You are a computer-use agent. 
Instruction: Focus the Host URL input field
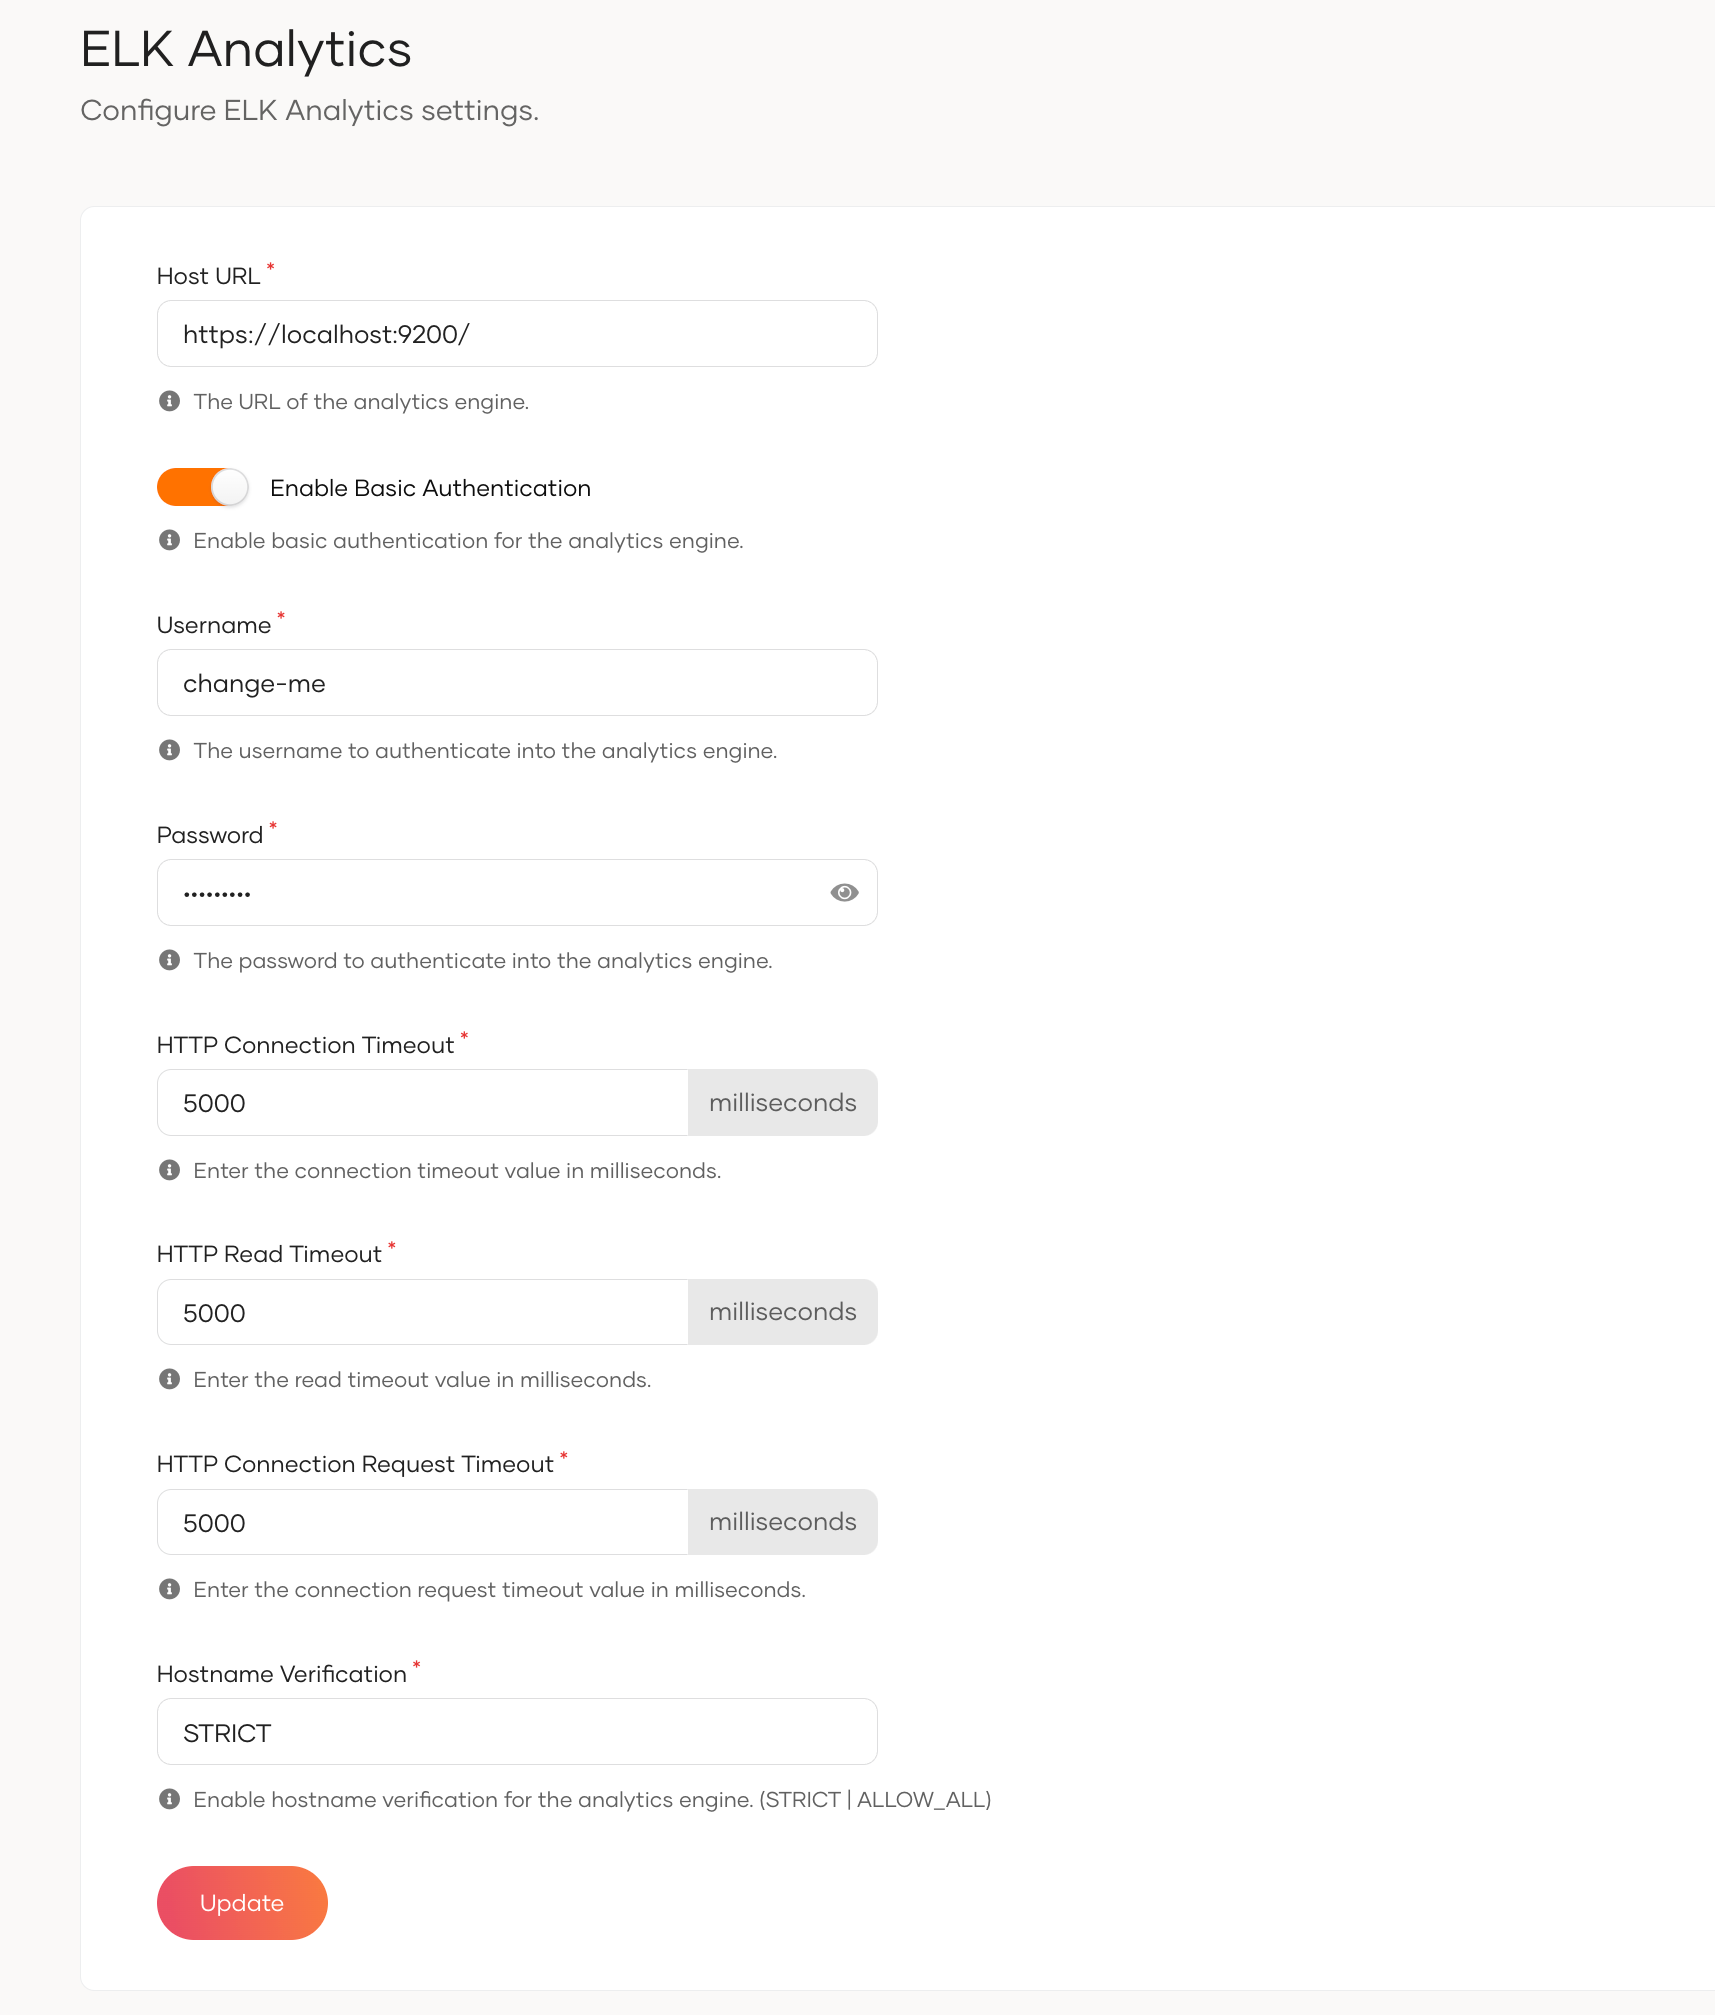[x=517, y=334]
